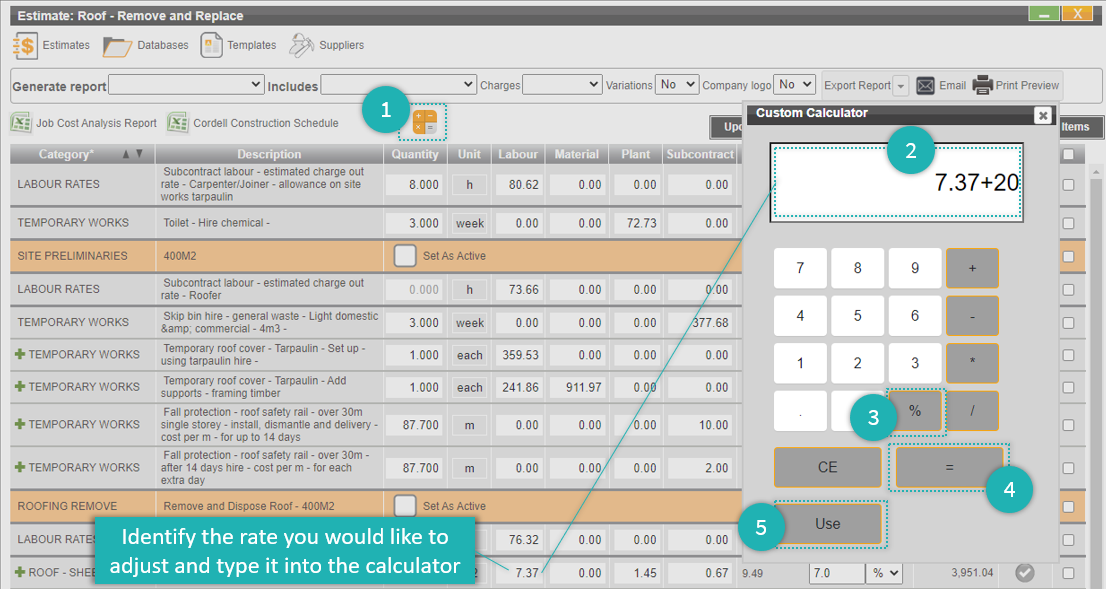Tick checkbox for Carpenter/Joiner labour row
The image size is (1106, 589).
[x=1069, y=185]
